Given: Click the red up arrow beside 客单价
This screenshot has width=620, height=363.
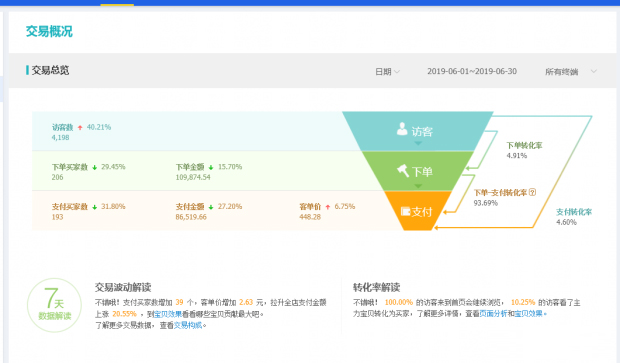Looking at the screenshot, I should click(x=328, y=207).
